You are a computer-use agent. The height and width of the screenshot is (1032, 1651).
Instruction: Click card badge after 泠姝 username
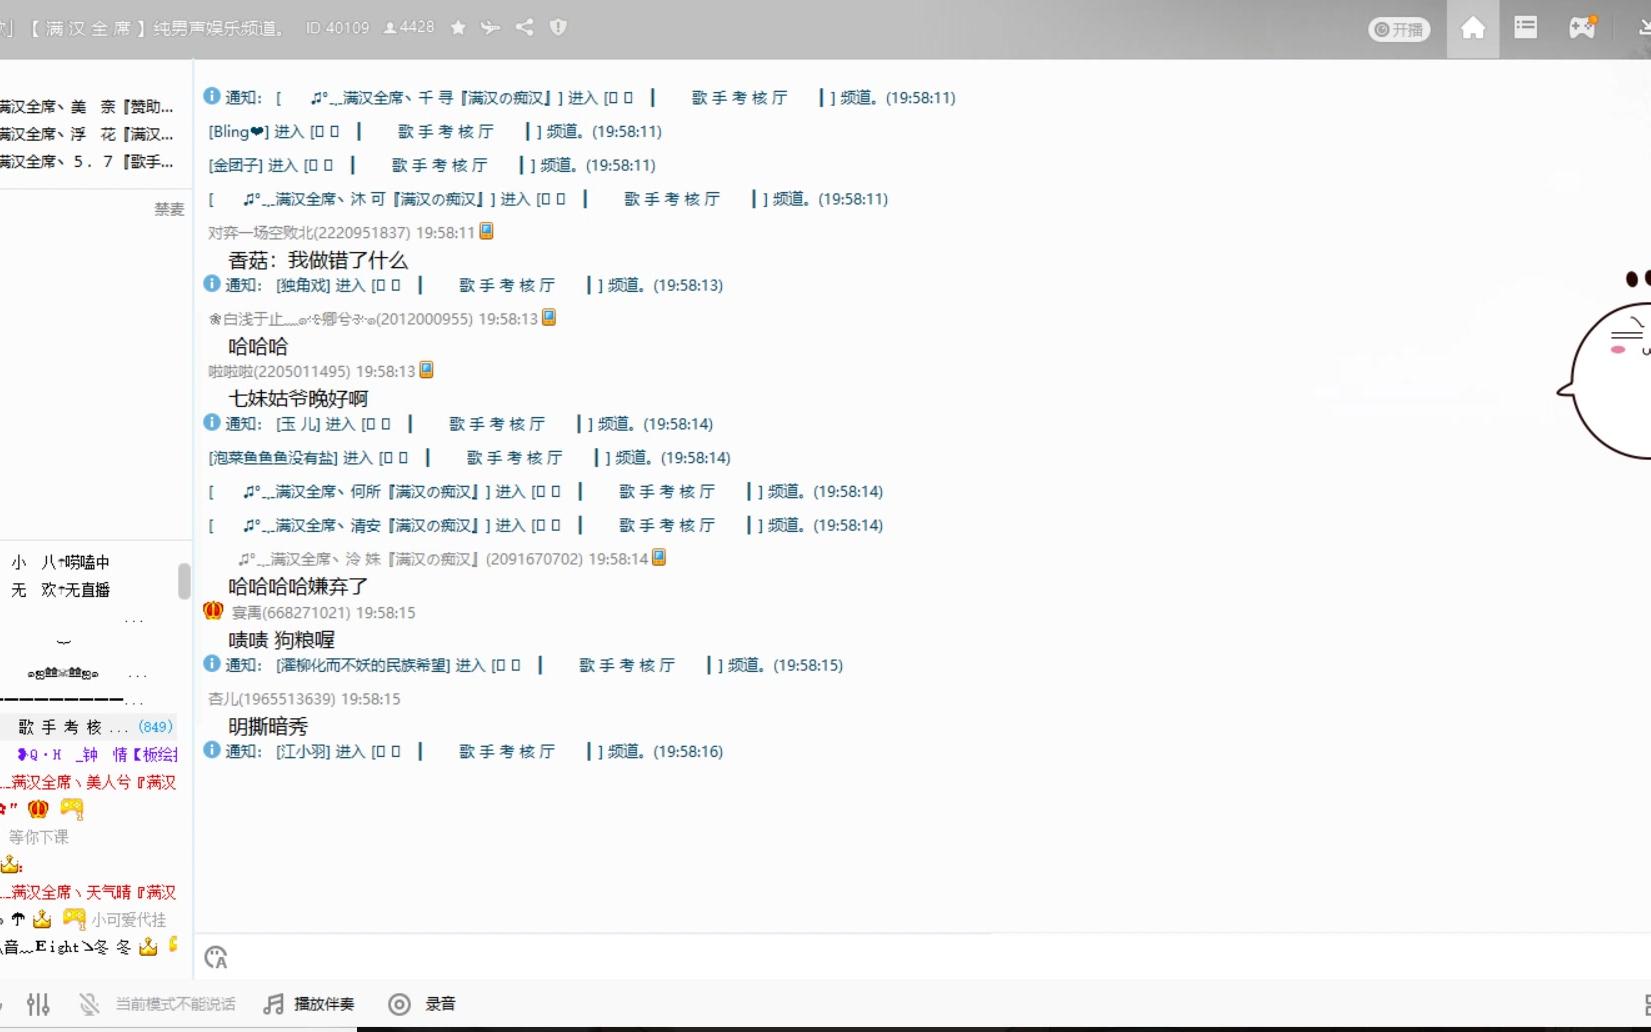point(659,558)
